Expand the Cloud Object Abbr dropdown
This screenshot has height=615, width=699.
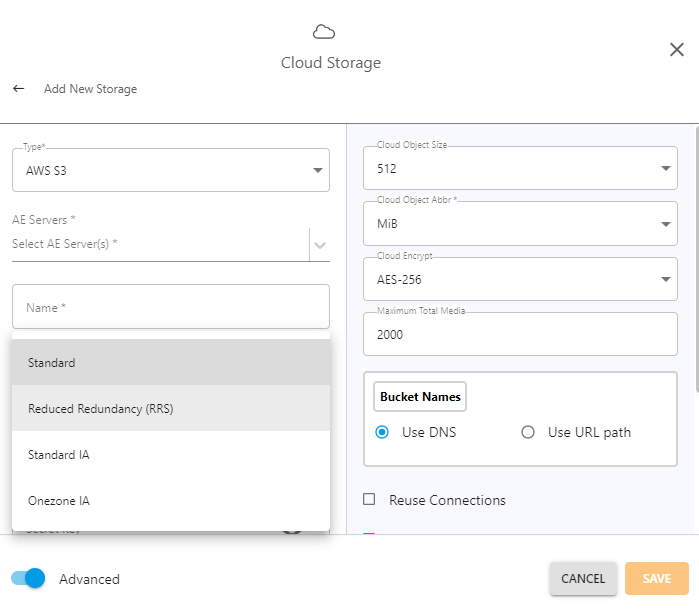(x=520, y=224)
